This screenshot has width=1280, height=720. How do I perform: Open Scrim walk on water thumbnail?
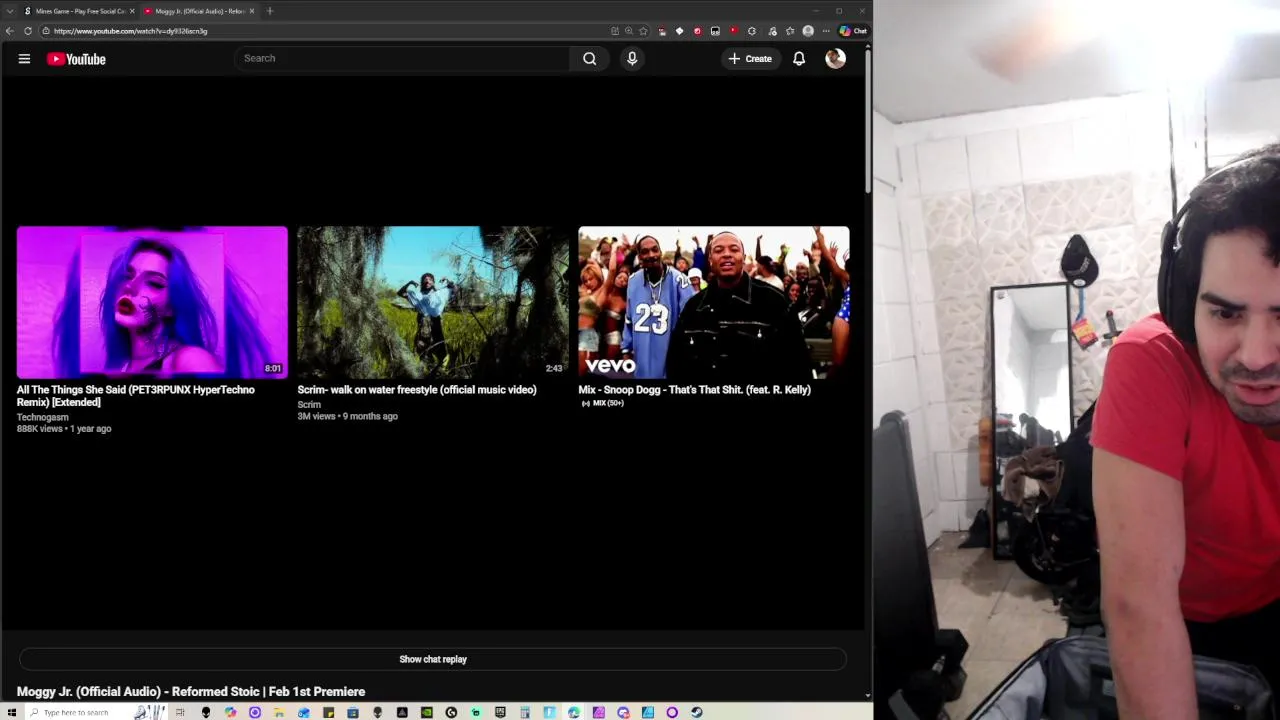433,302
